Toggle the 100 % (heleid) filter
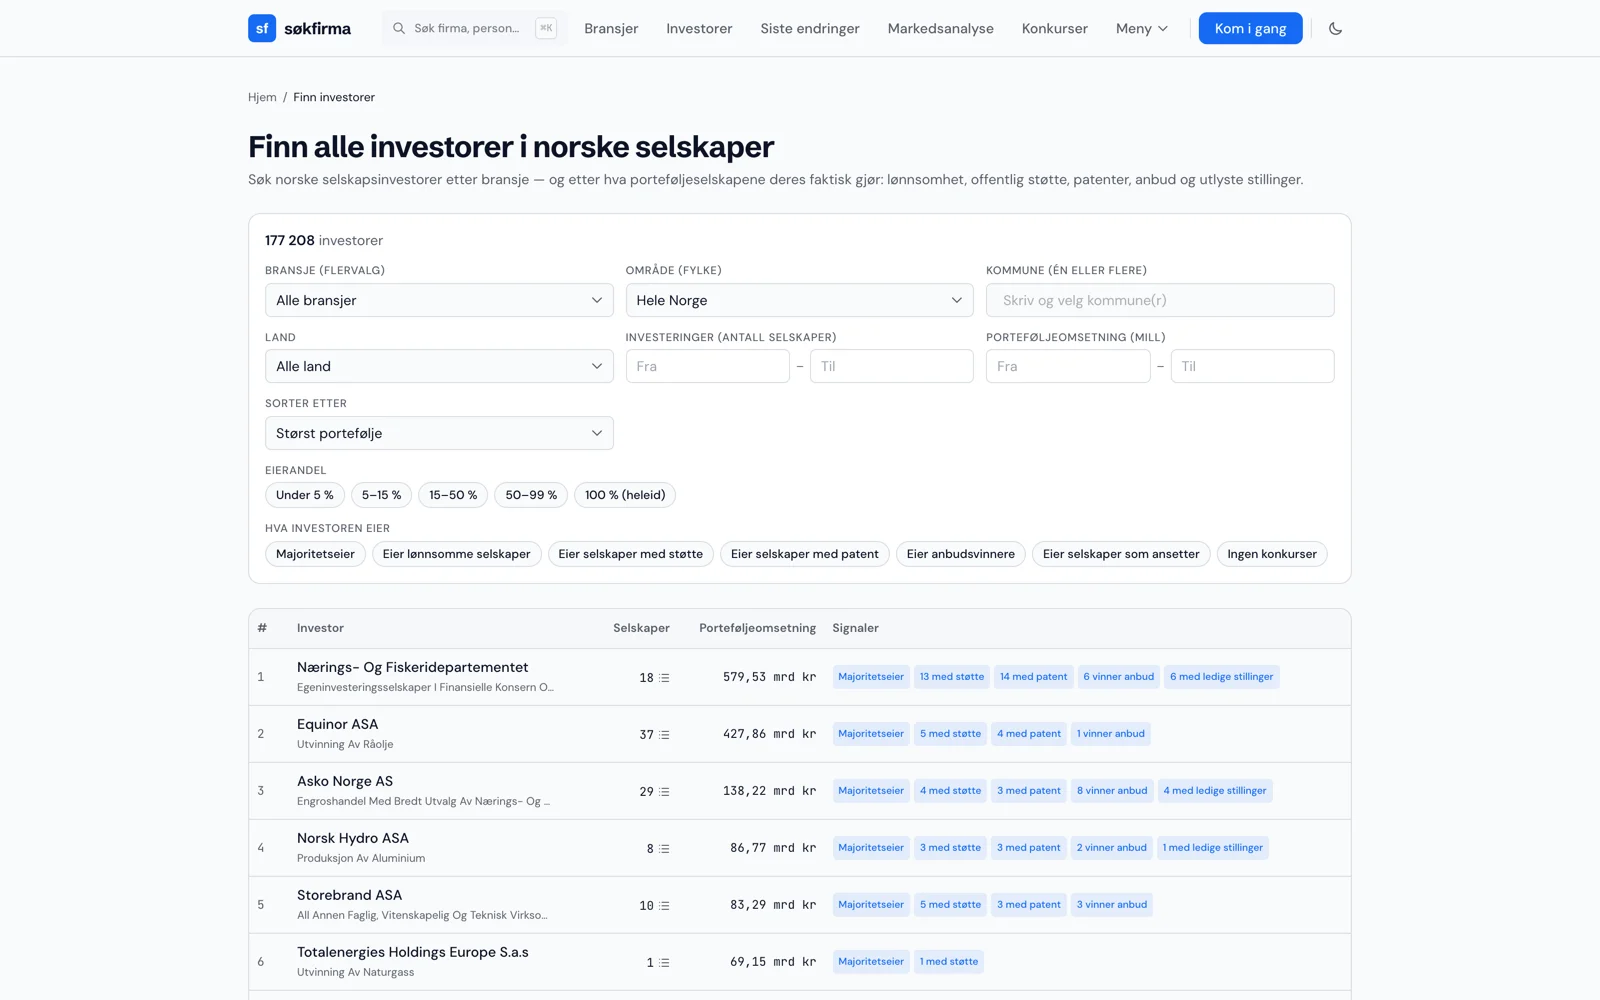The width and height of the screenshot is (1600, 1000). click(625, 495)
